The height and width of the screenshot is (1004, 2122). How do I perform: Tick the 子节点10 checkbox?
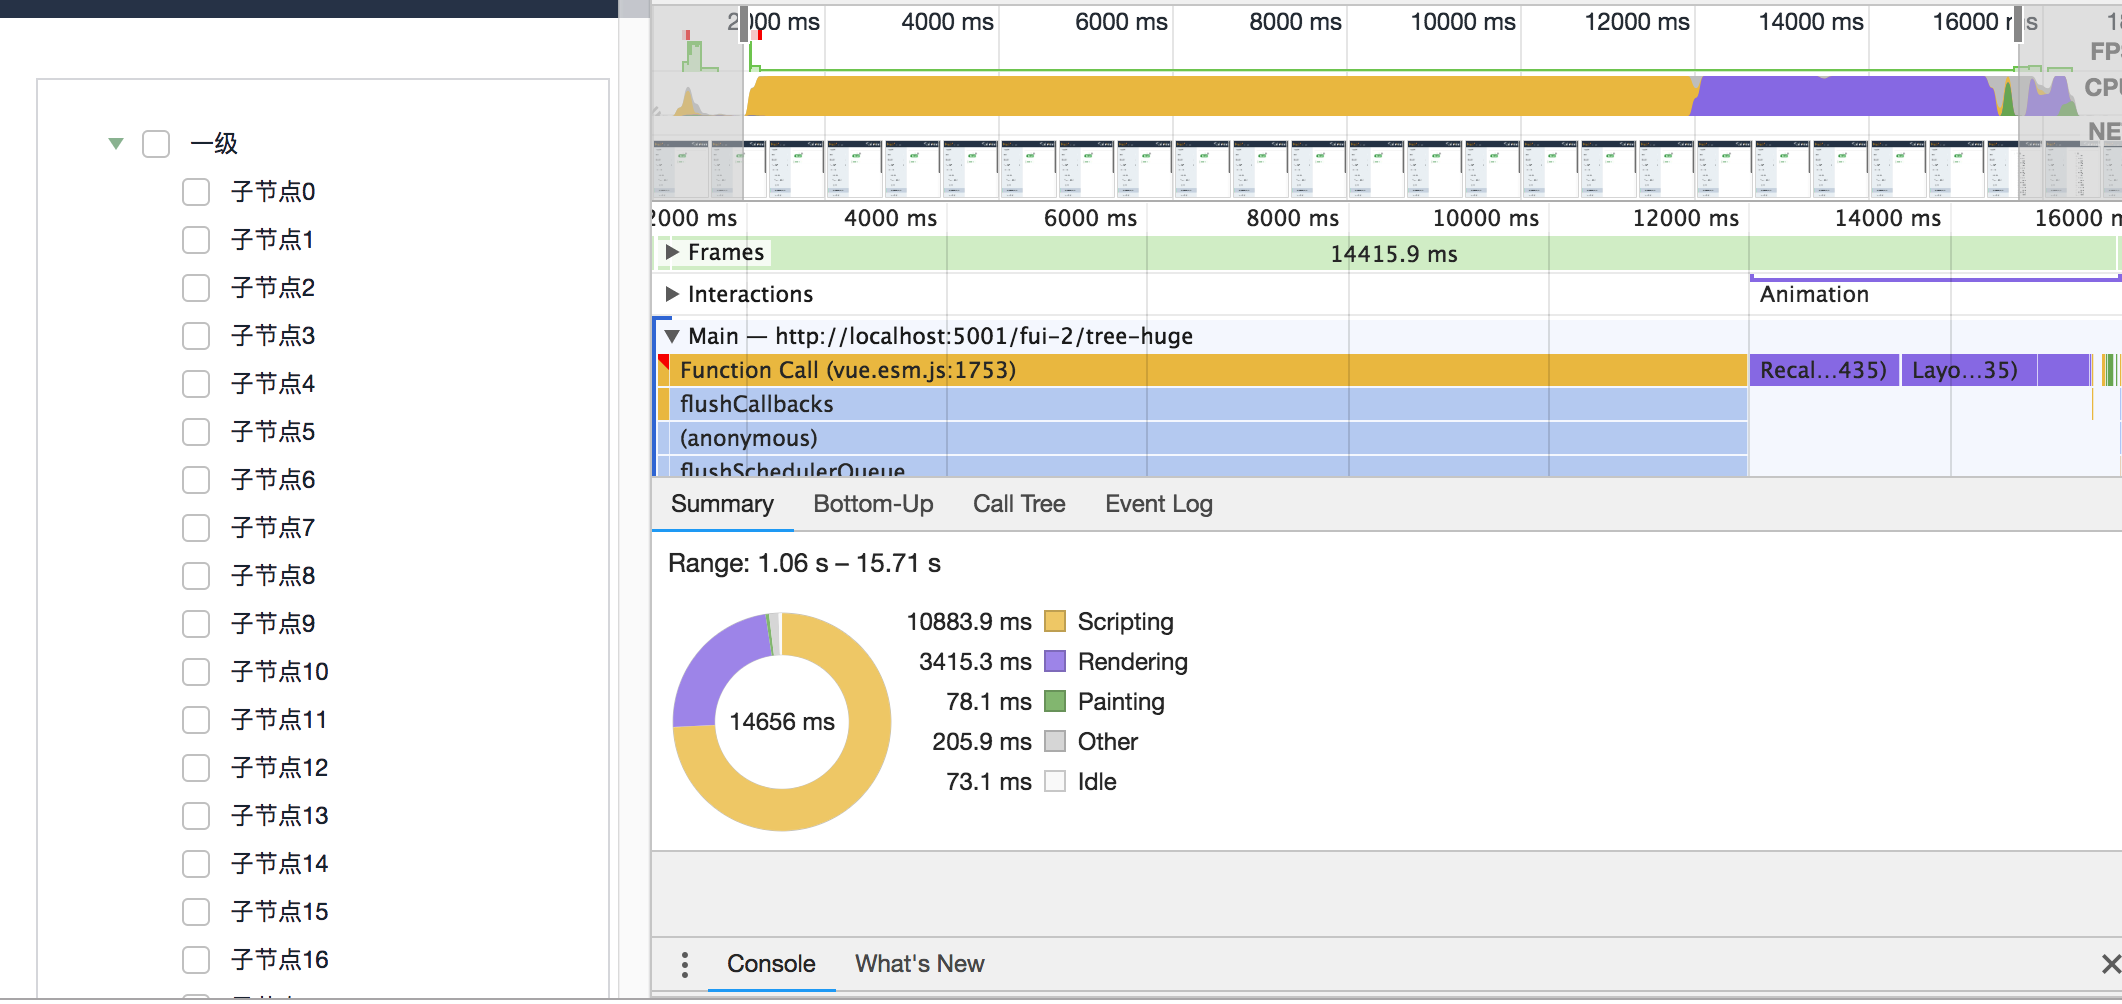coord(196,672)
